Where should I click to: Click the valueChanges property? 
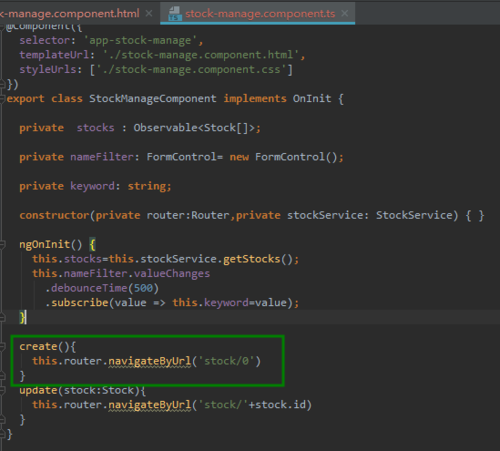pos(172,274)
